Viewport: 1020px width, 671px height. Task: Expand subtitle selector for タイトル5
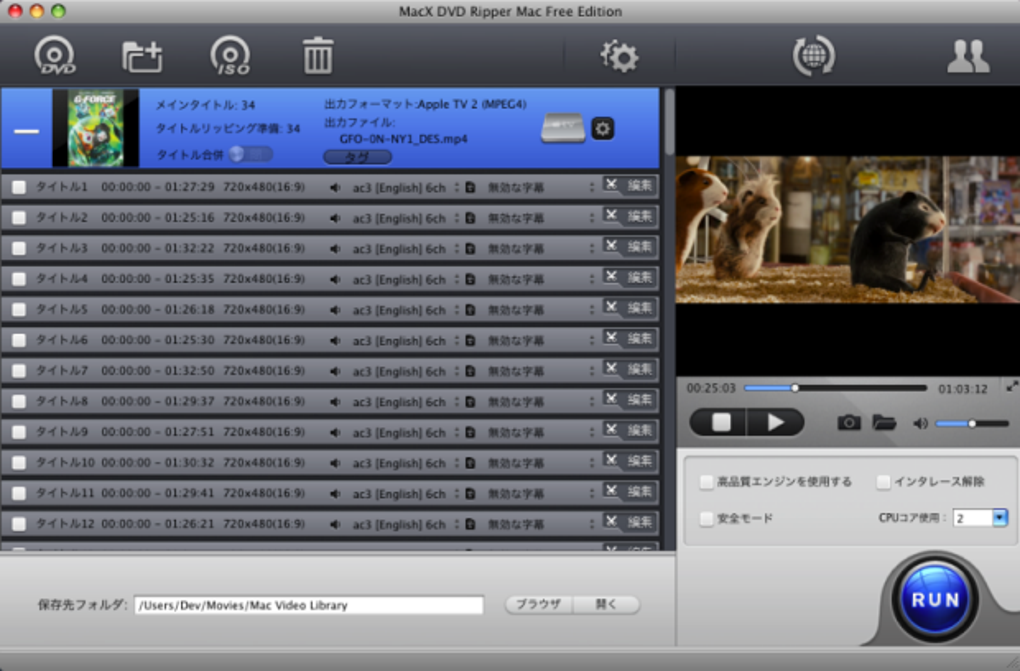coord(591,310)
